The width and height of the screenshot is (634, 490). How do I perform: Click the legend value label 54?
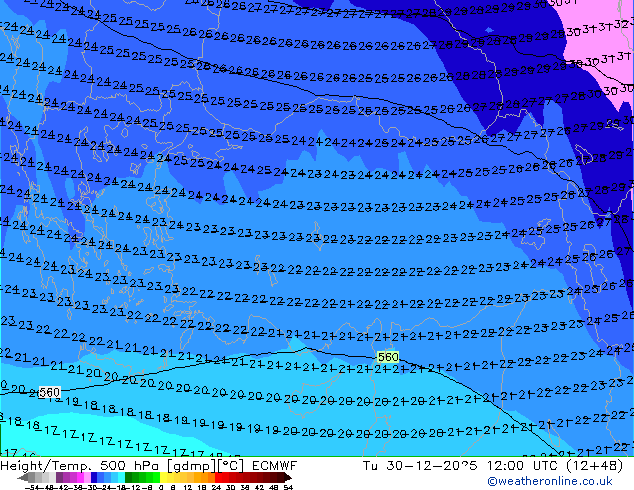click(x=288, y=488)
